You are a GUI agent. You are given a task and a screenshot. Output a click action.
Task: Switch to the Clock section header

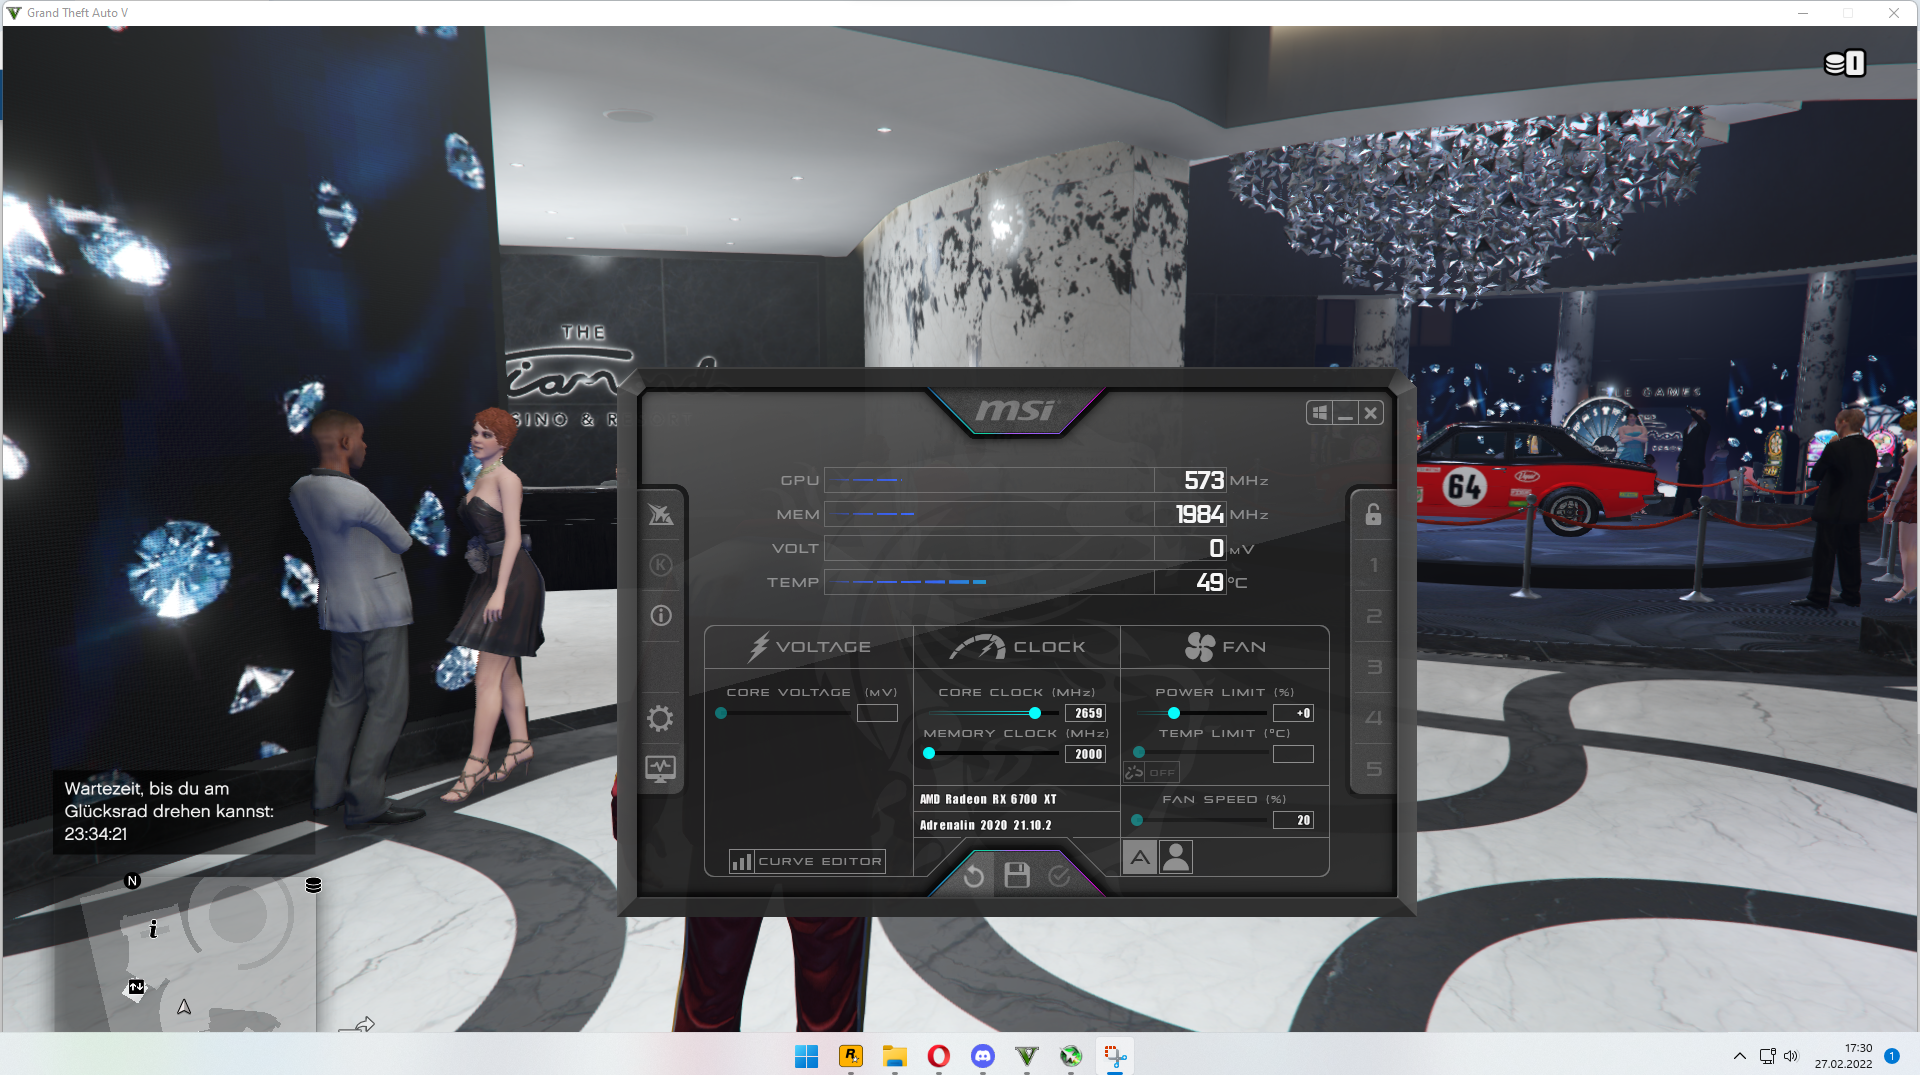point(1017,647)
